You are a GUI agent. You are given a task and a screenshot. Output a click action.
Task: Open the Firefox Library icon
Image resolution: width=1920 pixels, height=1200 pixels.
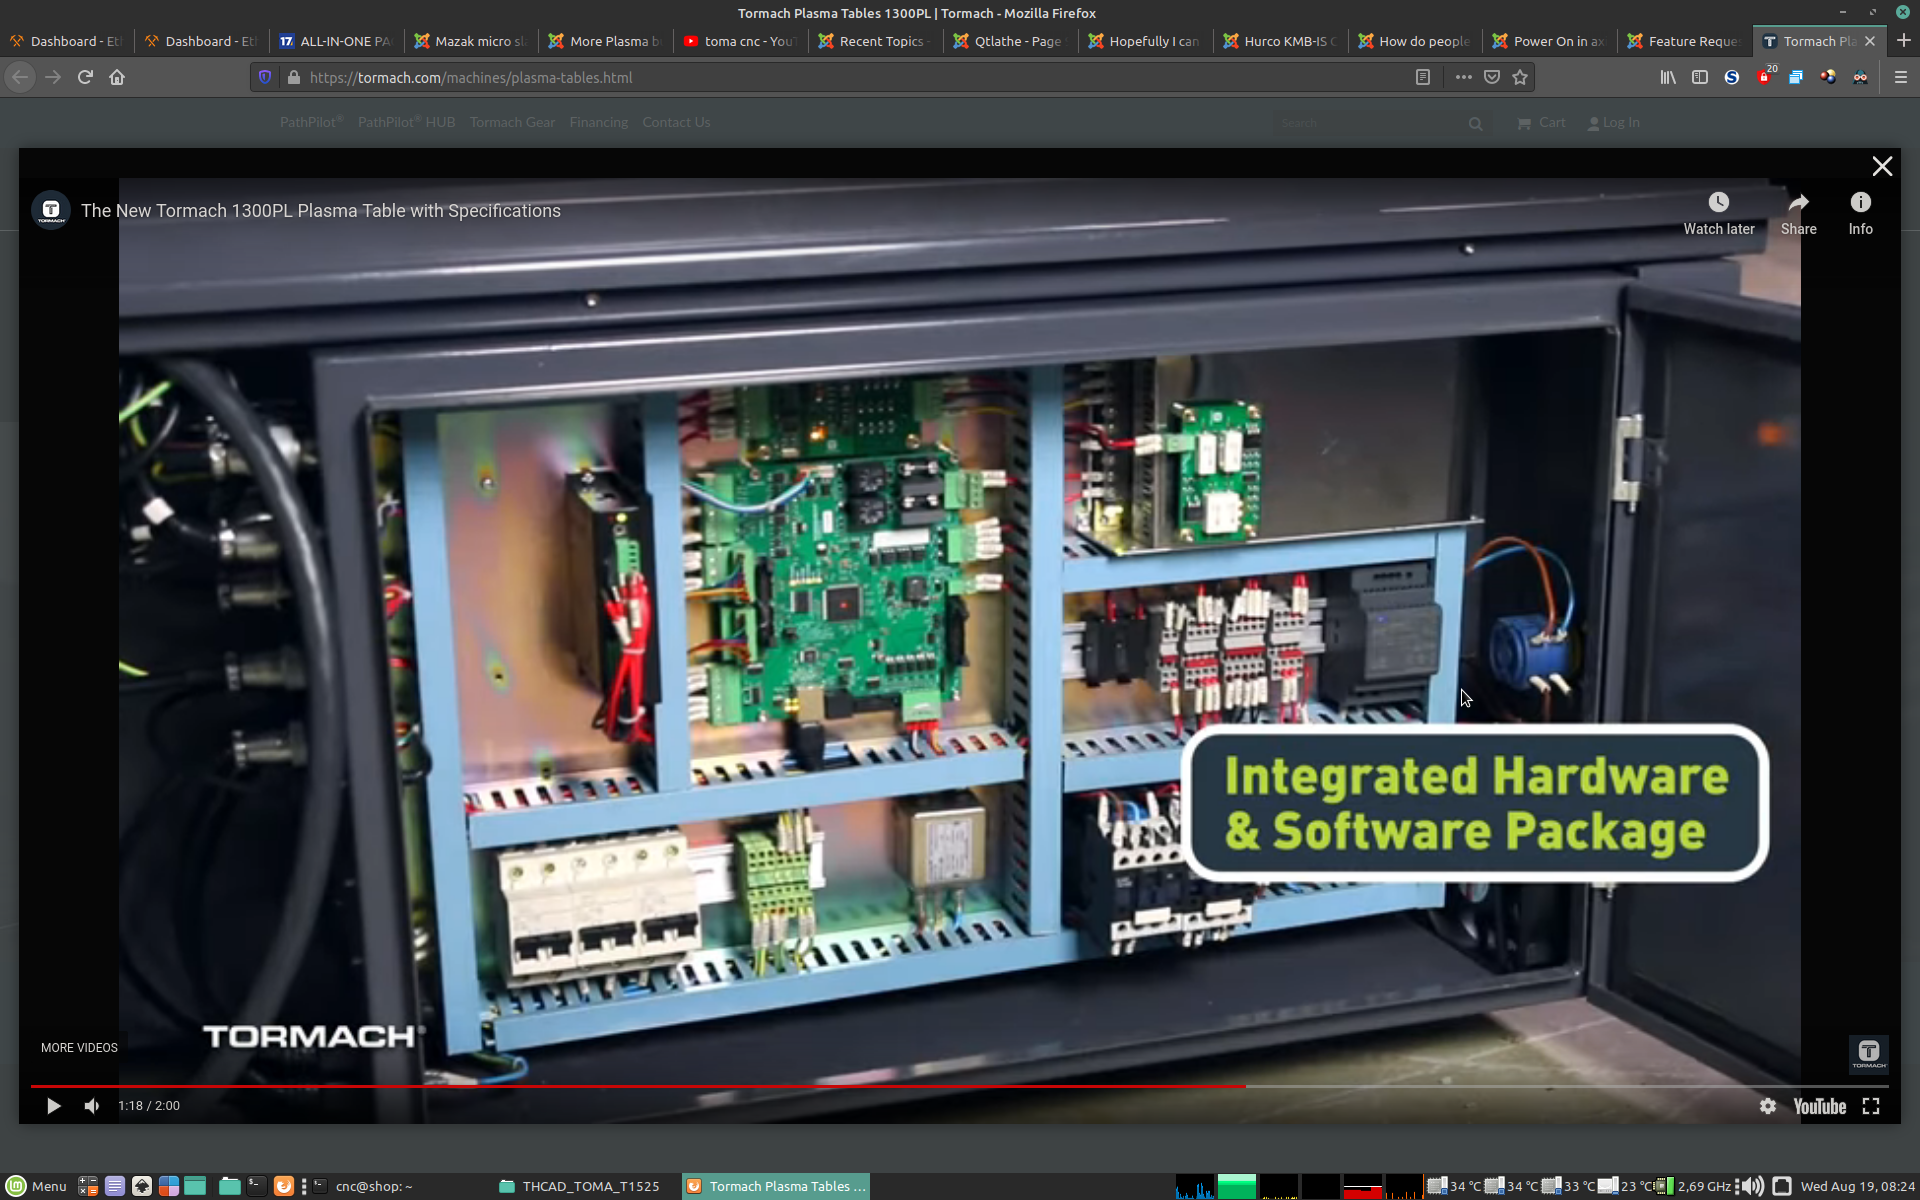pos(1668,77)
